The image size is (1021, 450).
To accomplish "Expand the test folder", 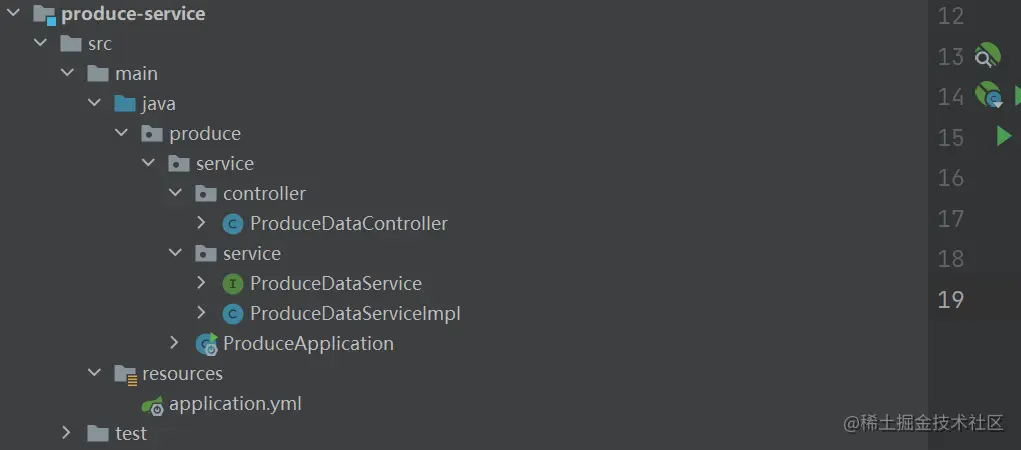I will tap(66, 433).
